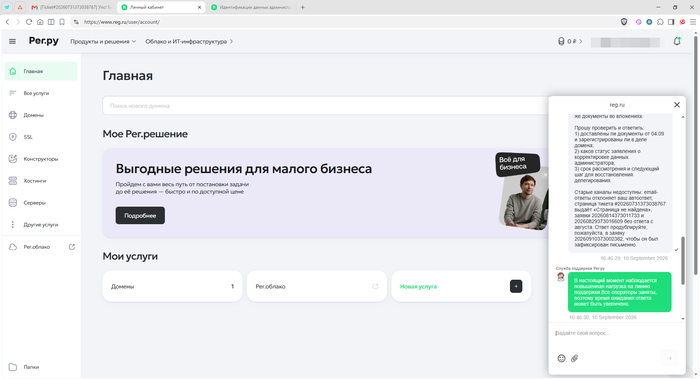Click the shield icon in address bar
This screenshot has width=700, height=379.
coord(624,22)
